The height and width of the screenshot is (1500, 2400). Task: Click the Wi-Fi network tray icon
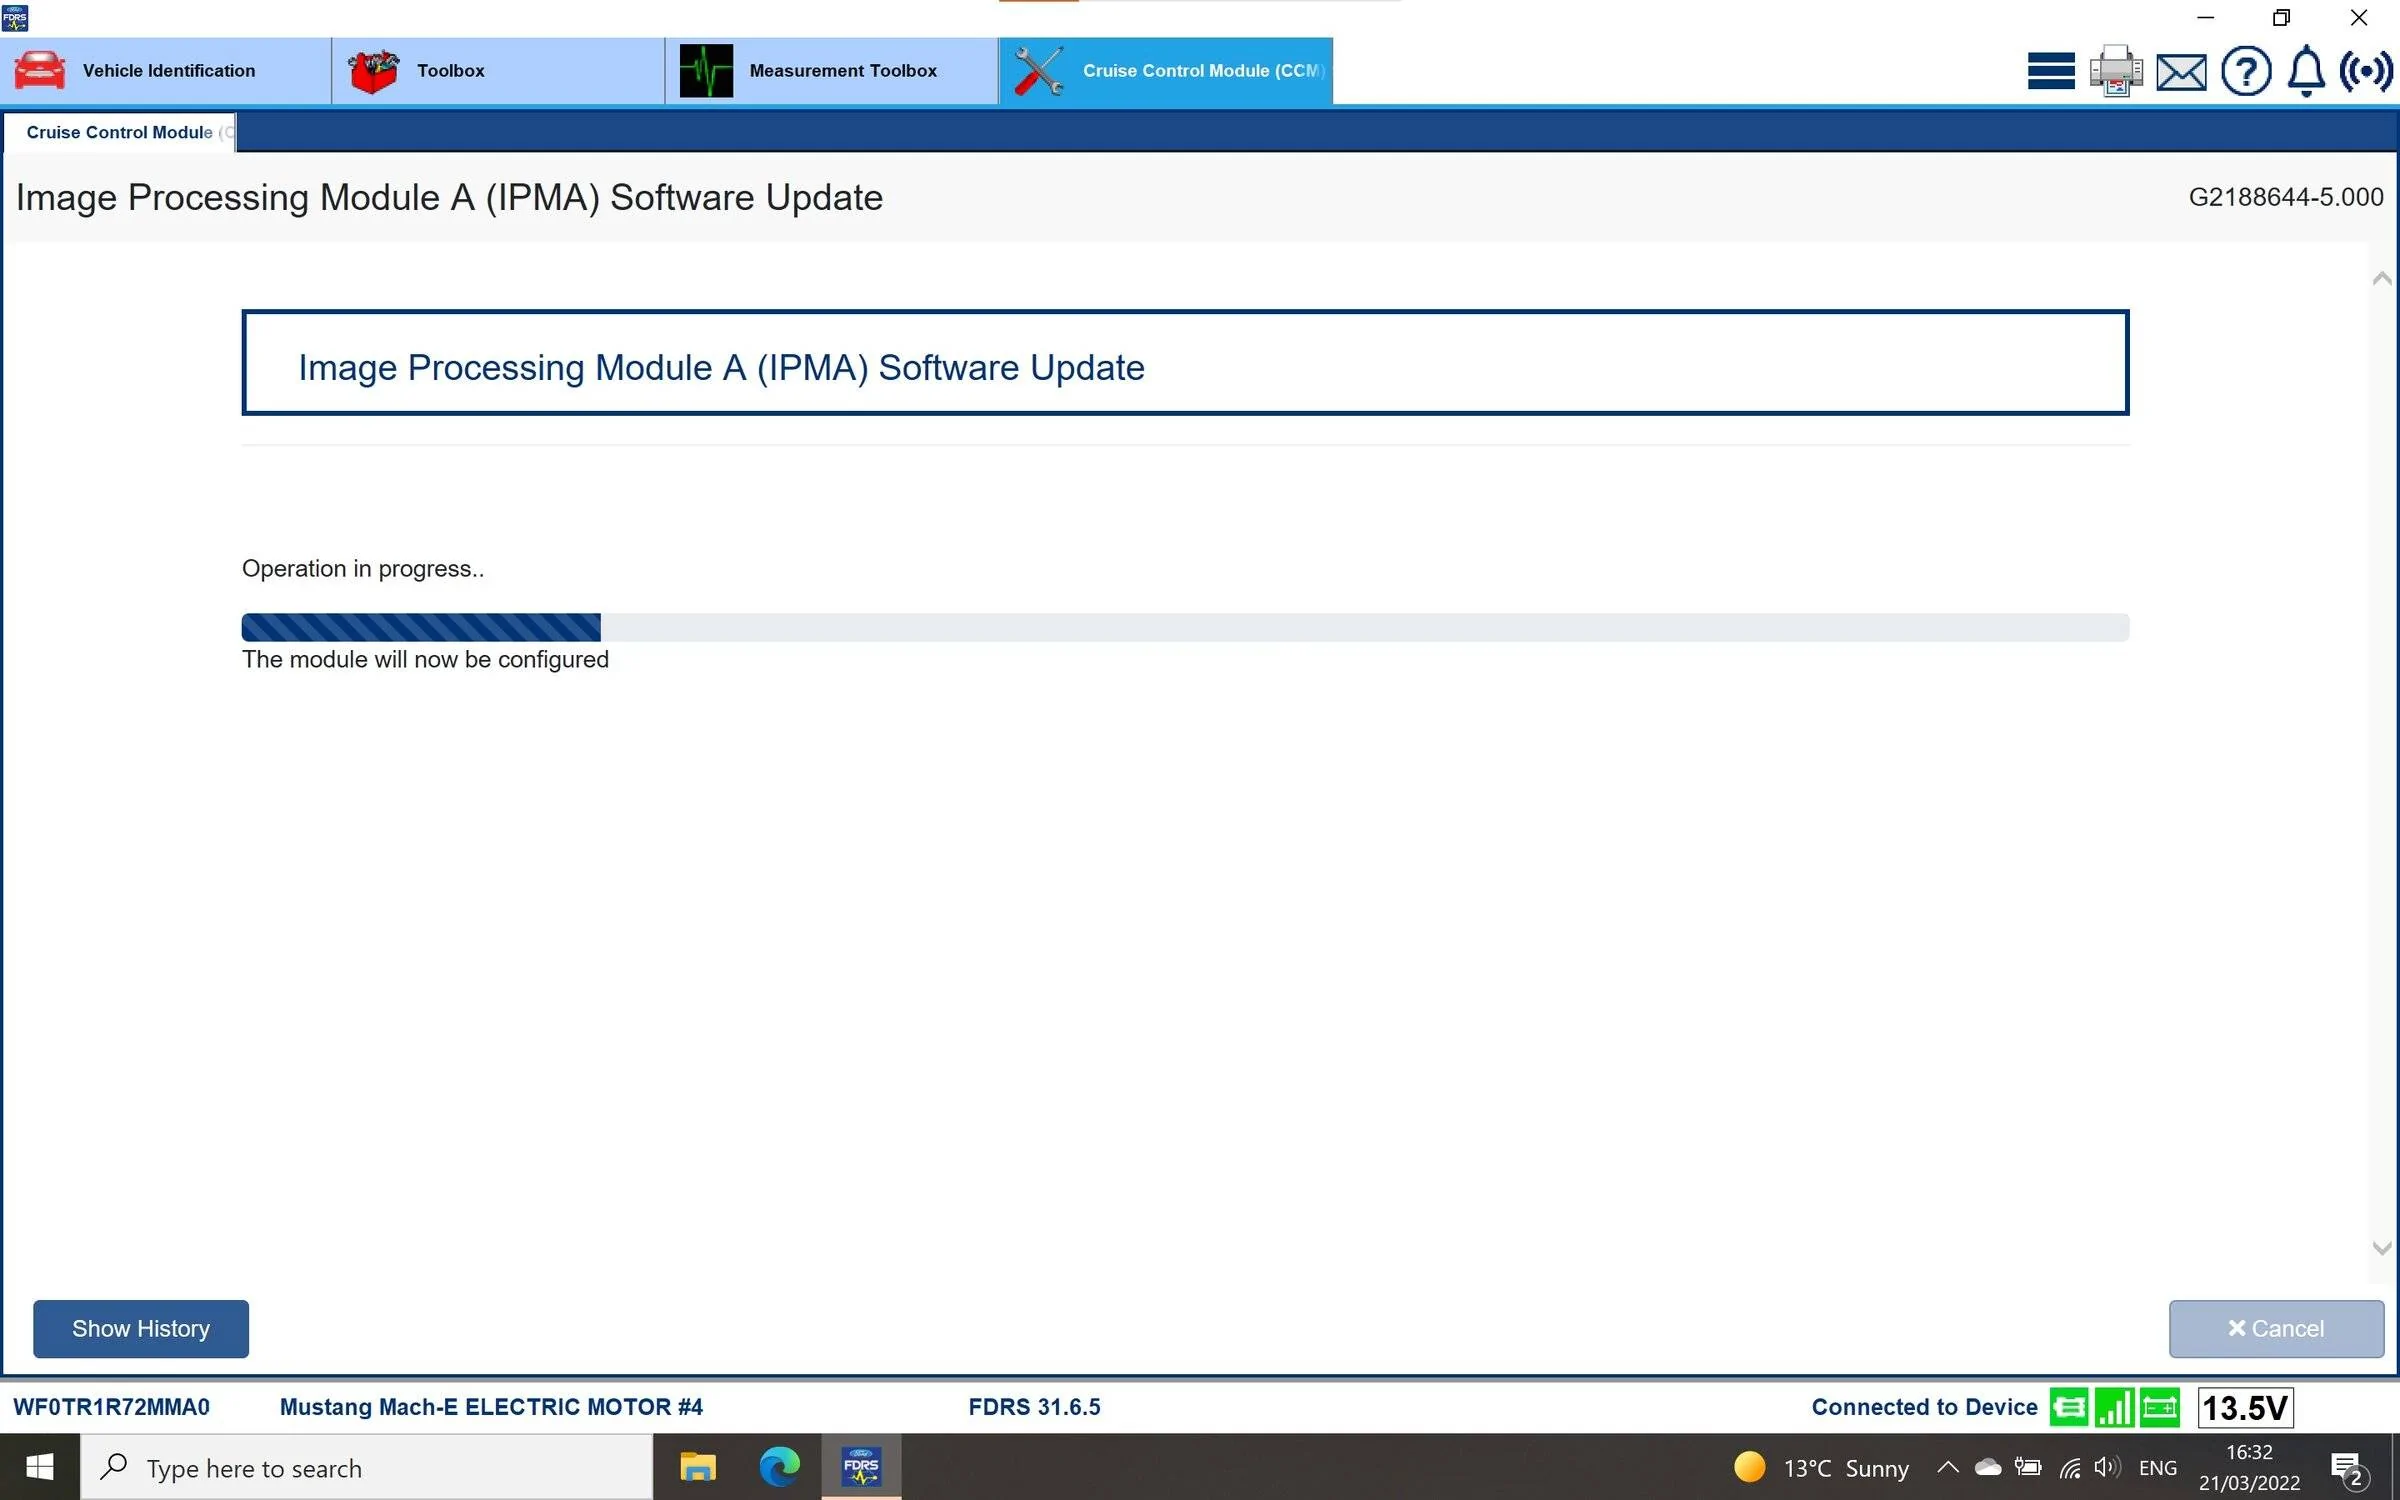tap(2070, 1467)
